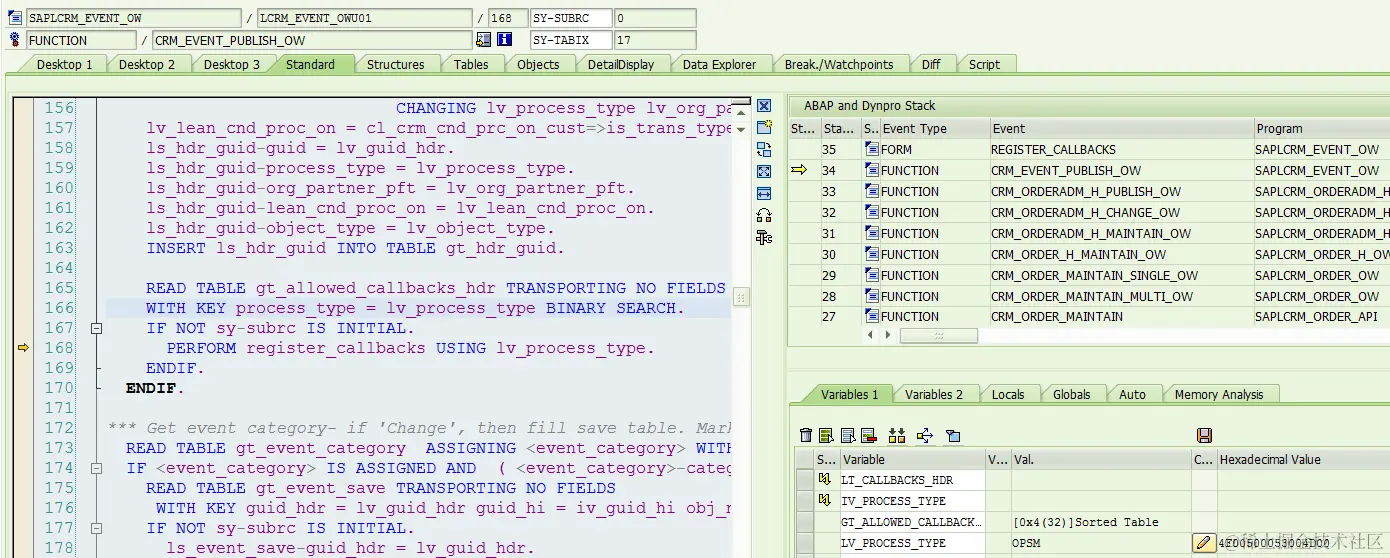Select the row selector for GT_ALLOWED_CALLBACK row
This screenshot has height=558, width=1390.
804,522
